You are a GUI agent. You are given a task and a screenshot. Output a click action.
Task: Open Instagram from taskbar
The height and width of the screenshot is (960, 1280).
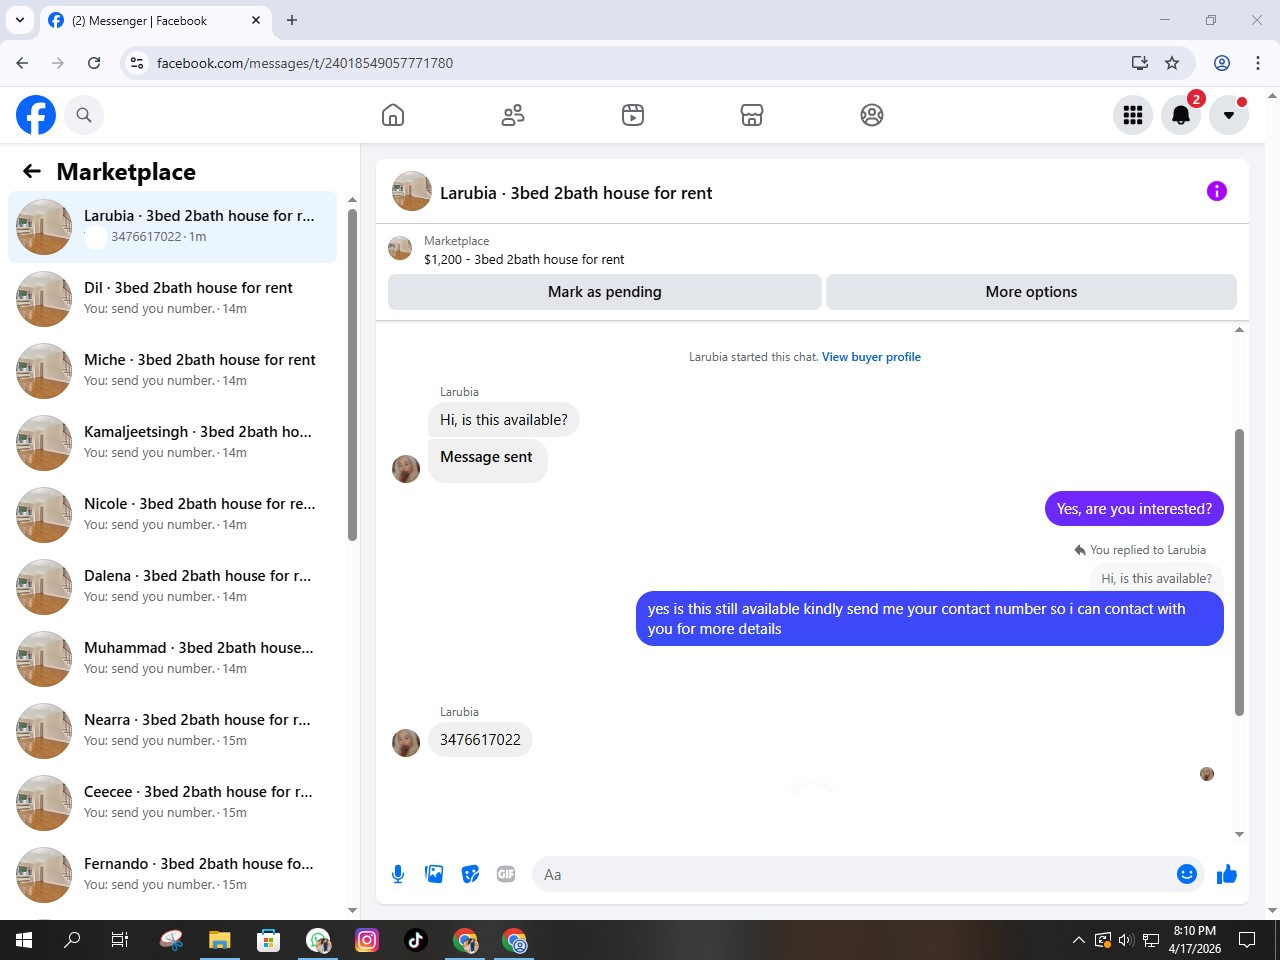coord(367,940)
